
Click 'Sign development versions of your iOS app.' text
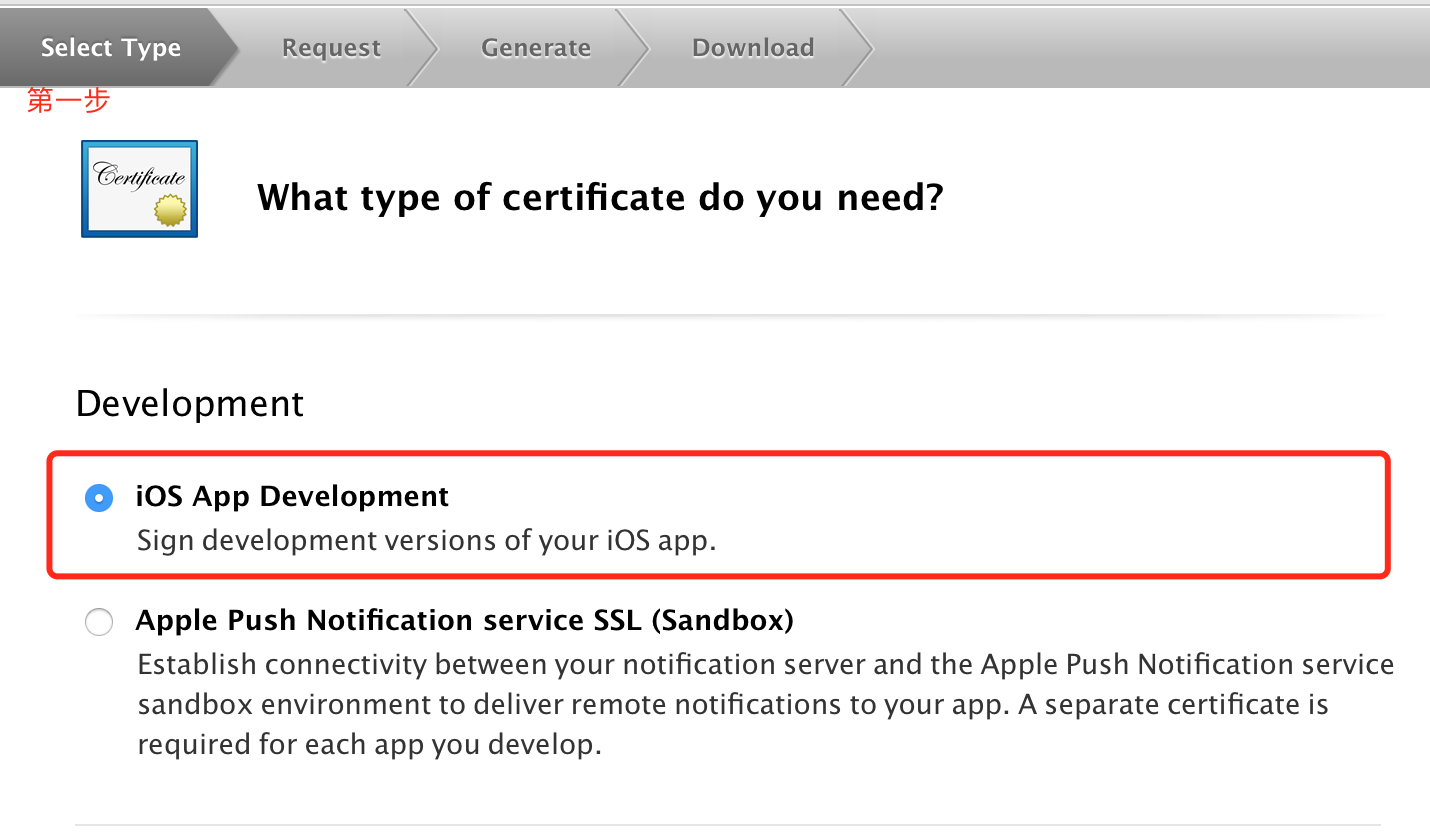tap(427, 541)
